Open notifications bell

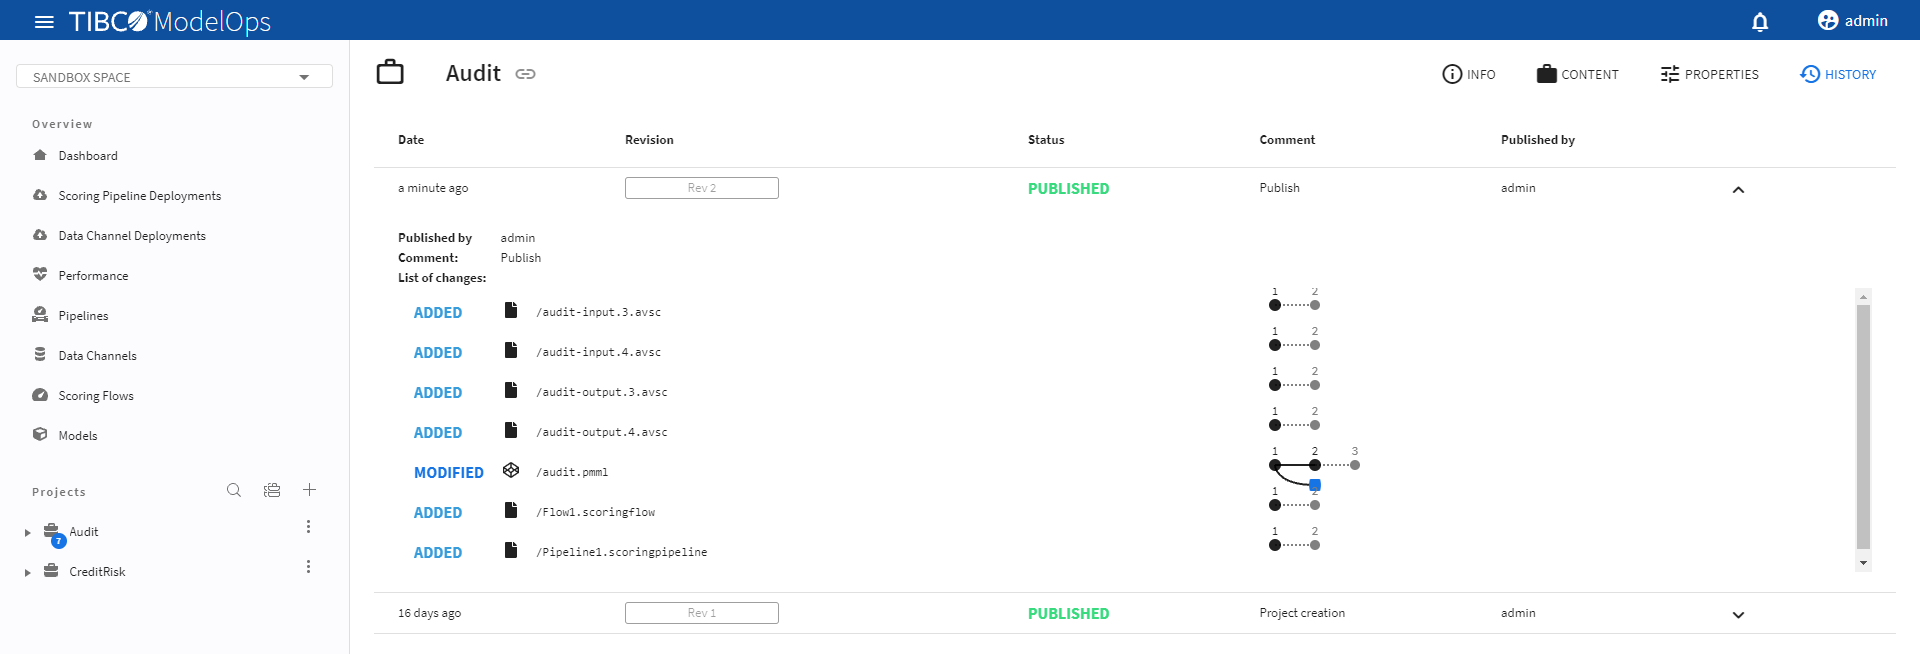[1760, 21]
